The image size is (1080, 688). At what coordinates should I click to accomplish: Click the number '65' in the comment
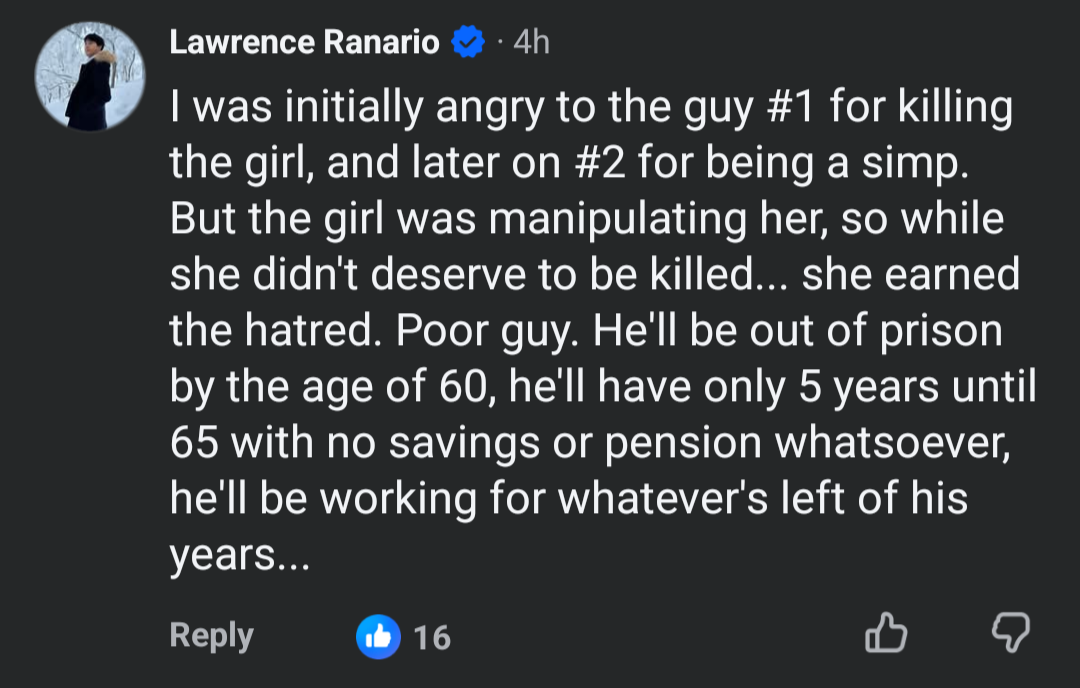tap(194, 443)
